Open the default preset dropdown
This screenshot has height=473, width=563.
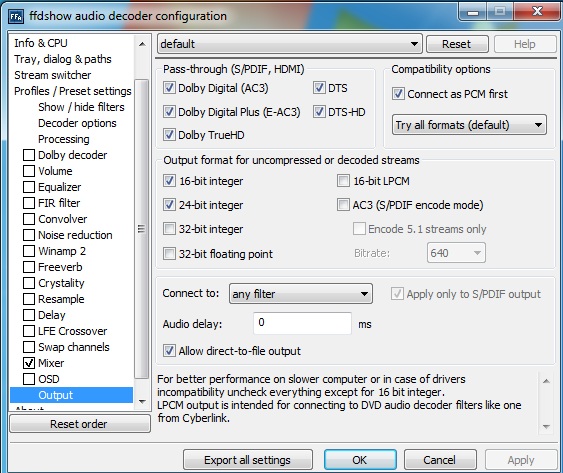point(290,44)
